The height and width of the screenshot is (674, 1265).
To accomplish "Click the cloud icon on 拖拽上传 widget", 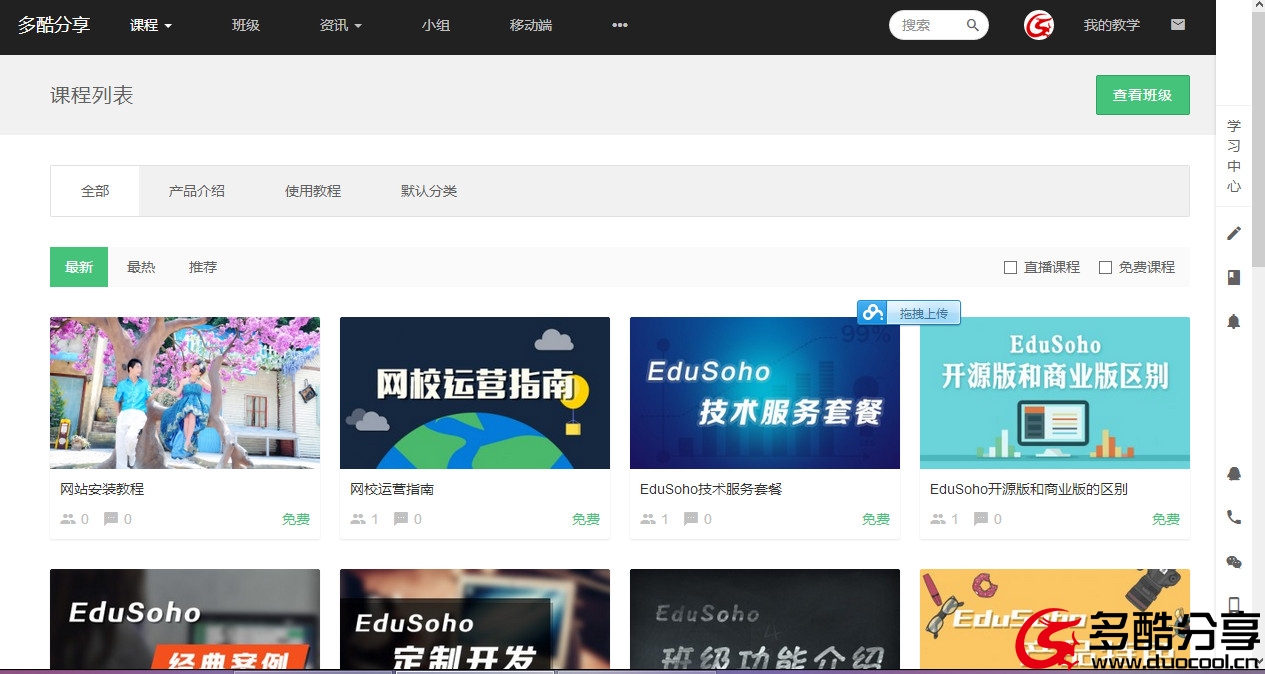I will tap(874, 313).
